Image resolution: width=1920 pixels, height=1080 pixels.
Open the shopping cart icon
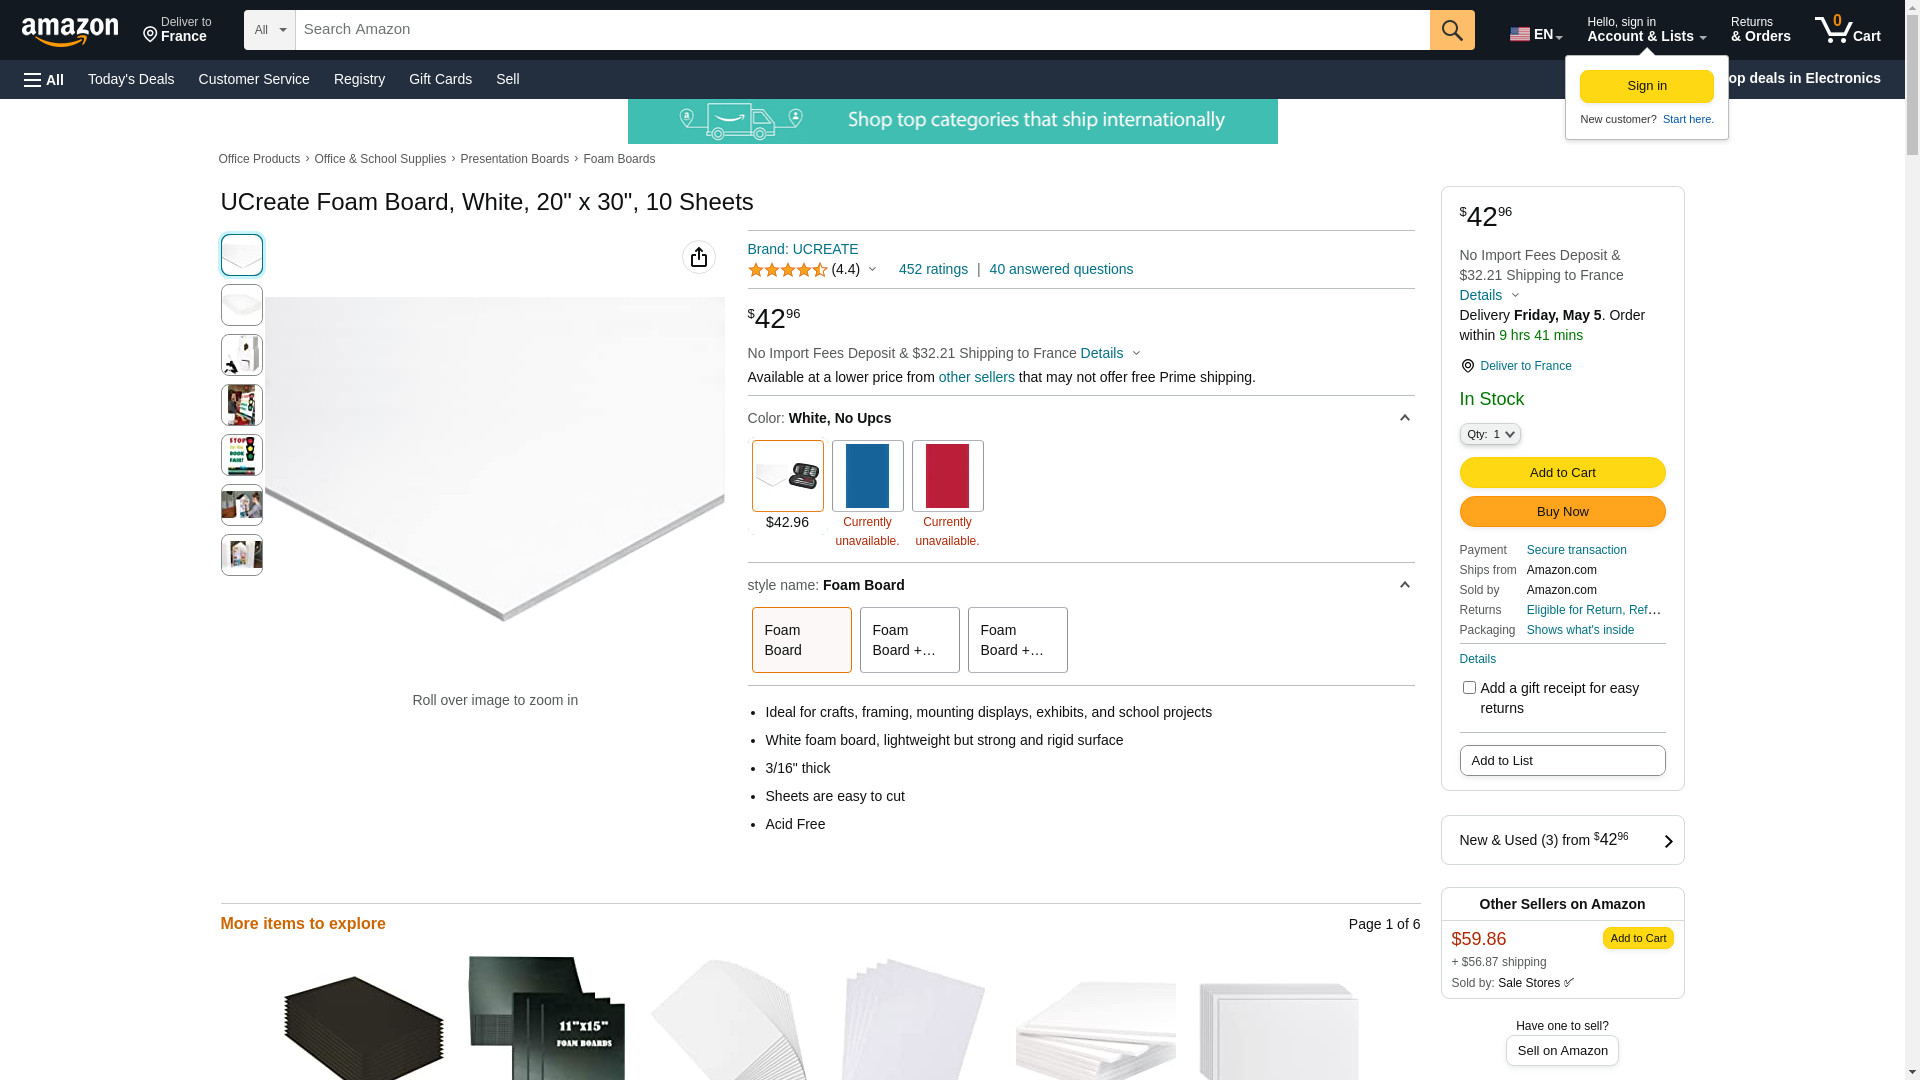[1846, 30]
